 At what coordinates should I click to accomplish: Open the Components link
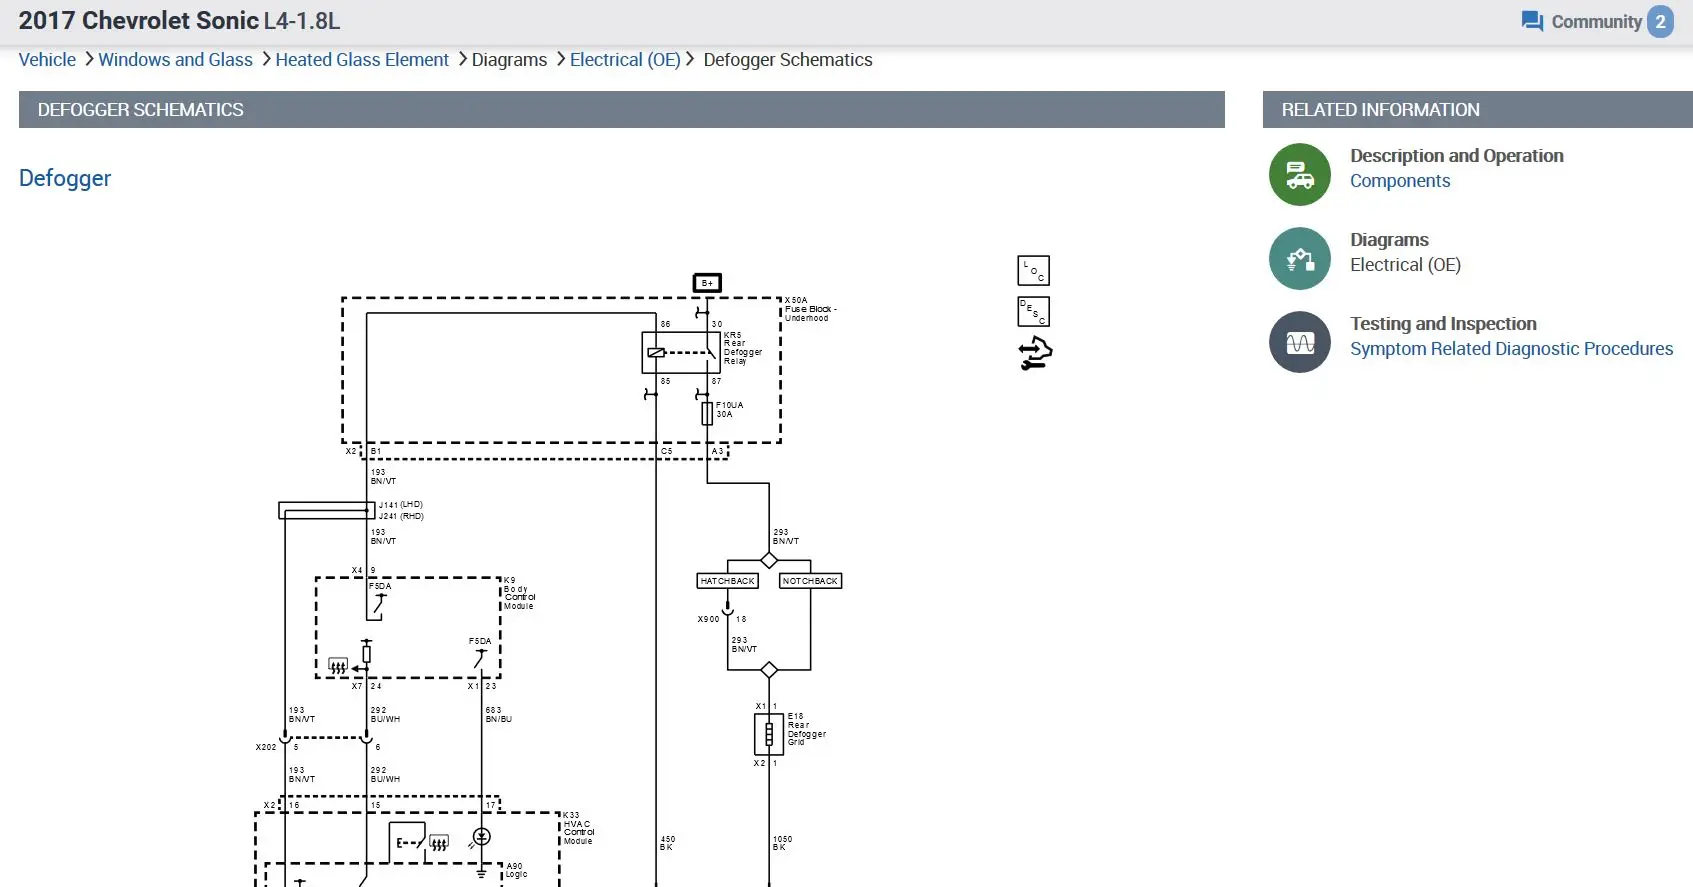1400,181
